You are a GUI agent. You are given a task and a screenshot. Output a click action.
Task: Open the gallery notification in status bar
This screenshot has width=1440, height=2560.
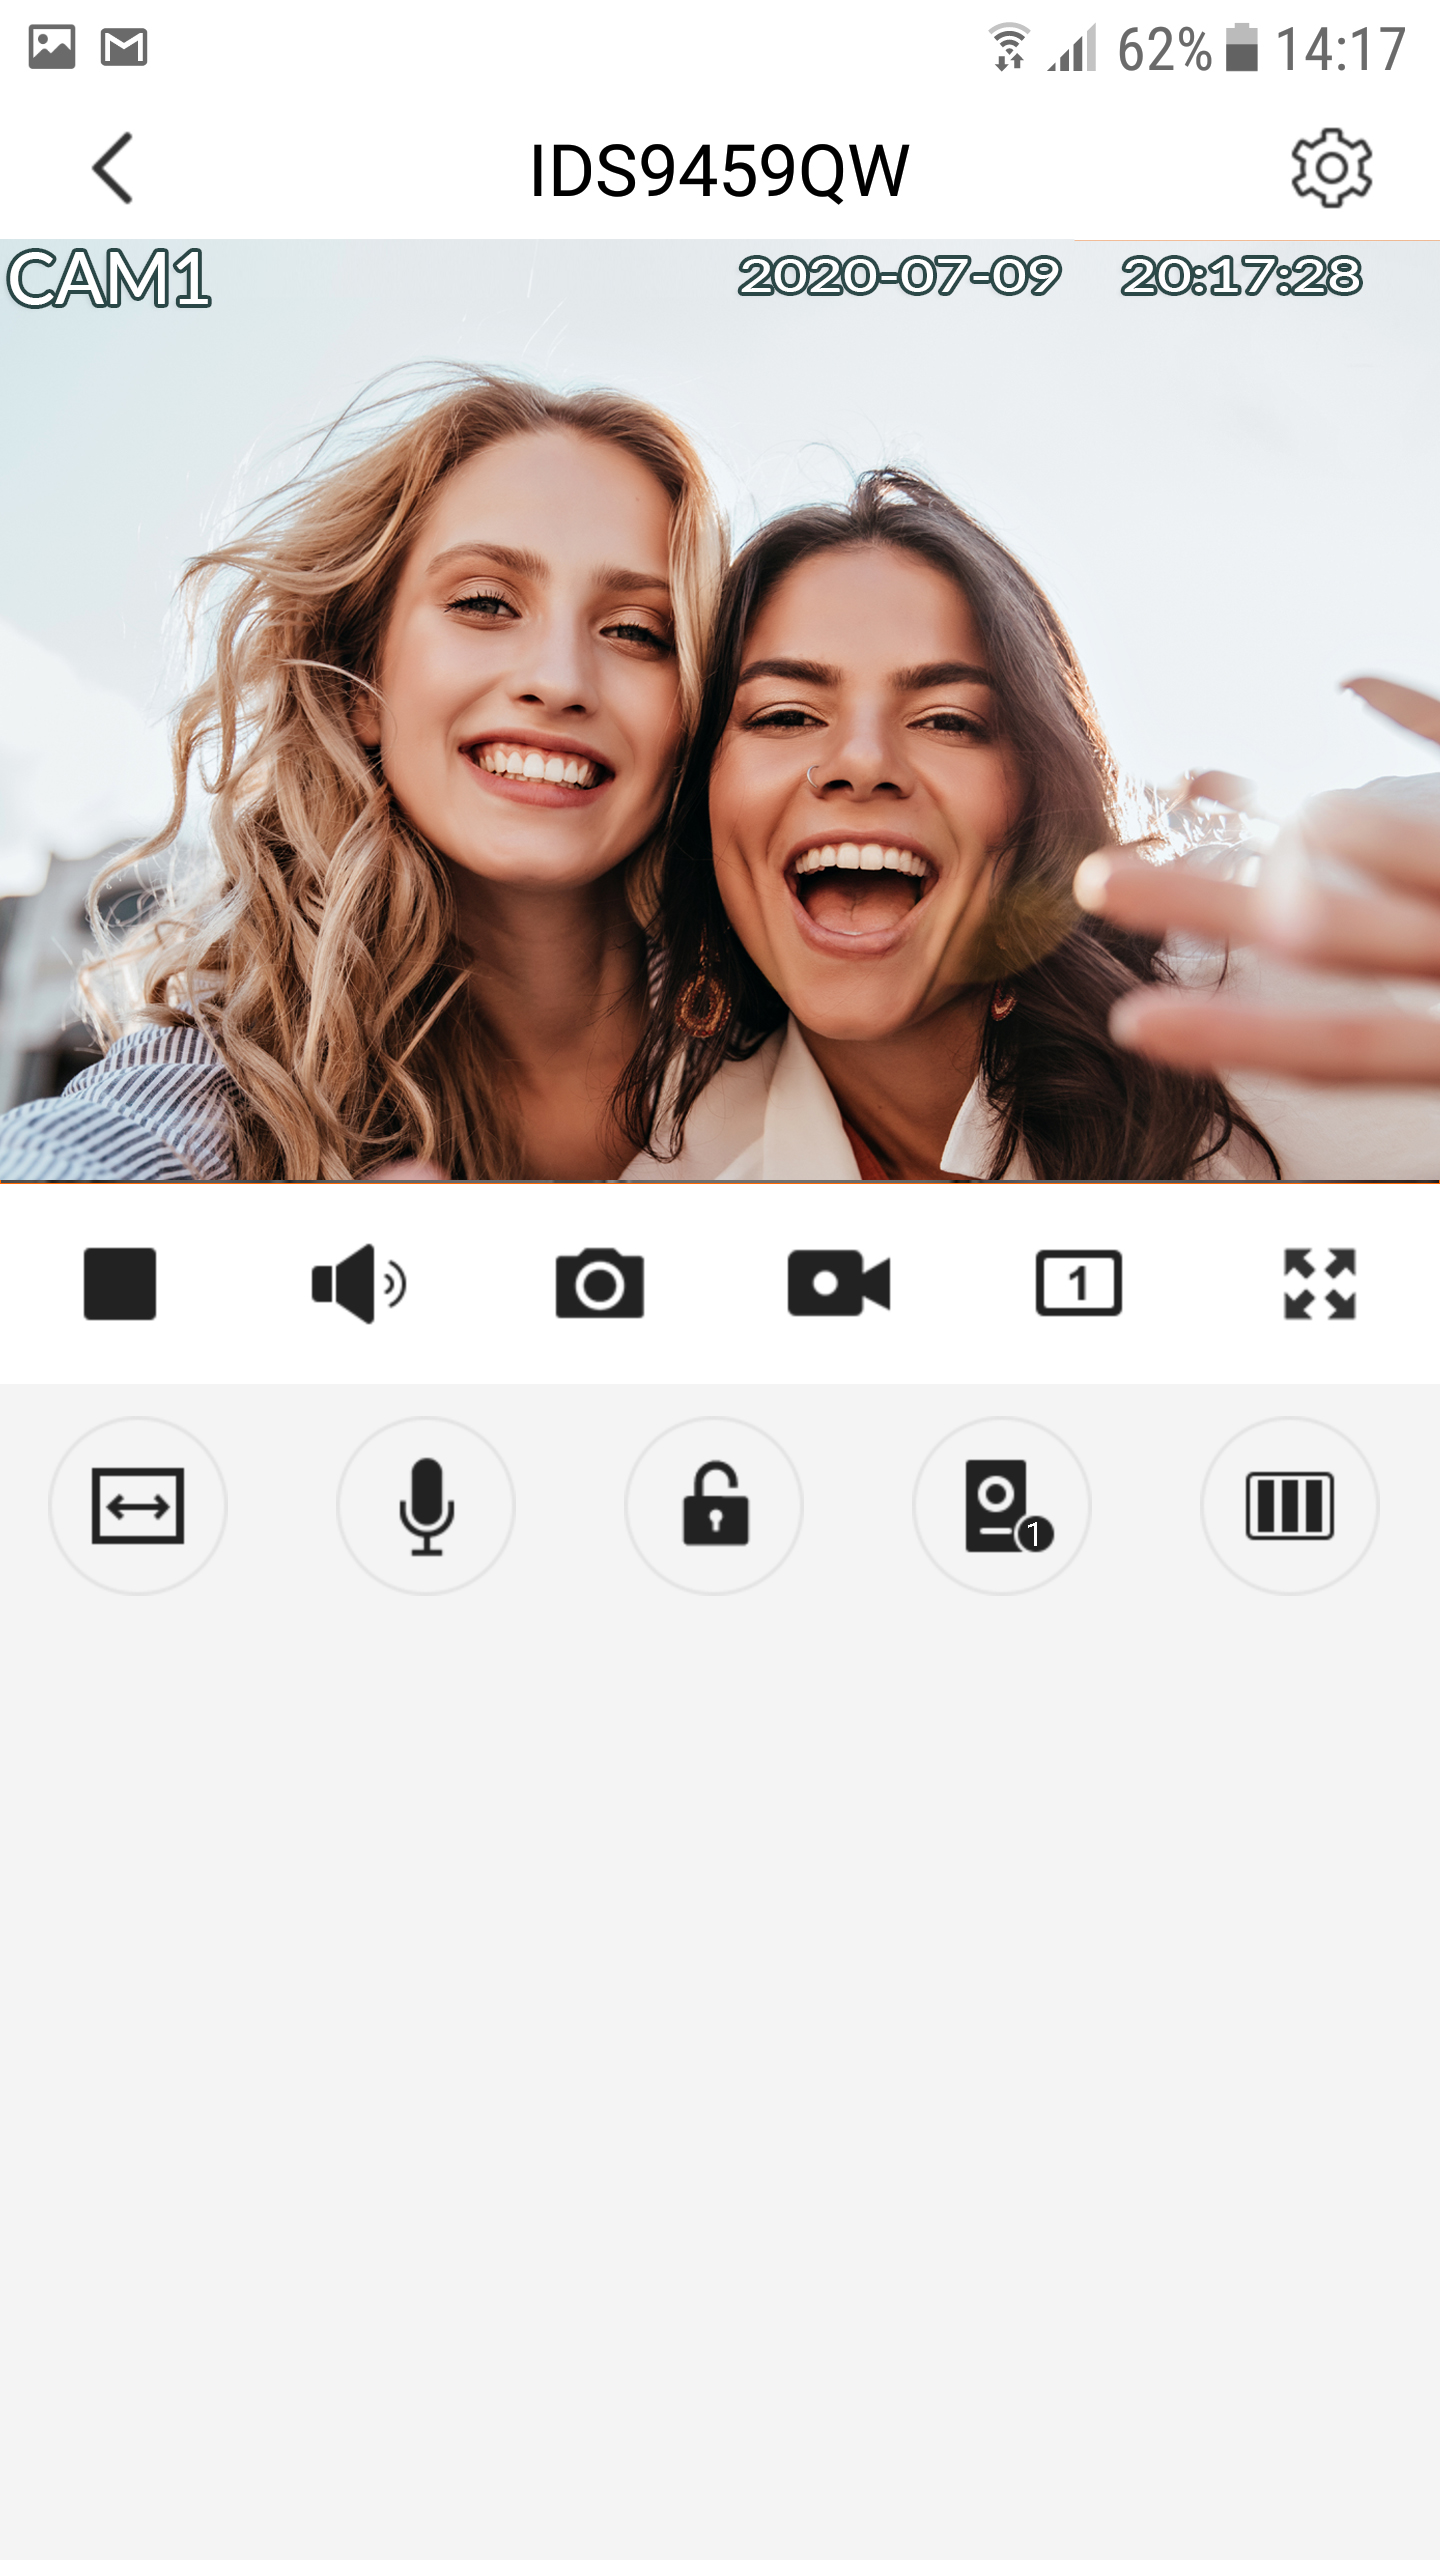52,47
